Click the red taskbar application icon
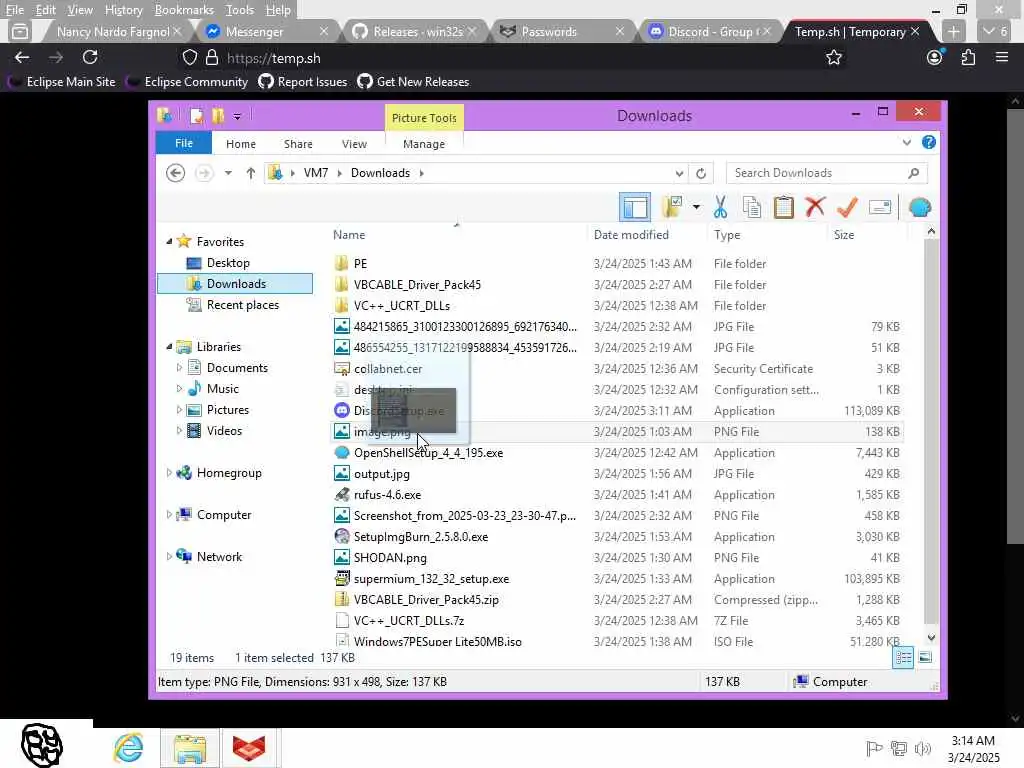 click(x=249, y=748)
